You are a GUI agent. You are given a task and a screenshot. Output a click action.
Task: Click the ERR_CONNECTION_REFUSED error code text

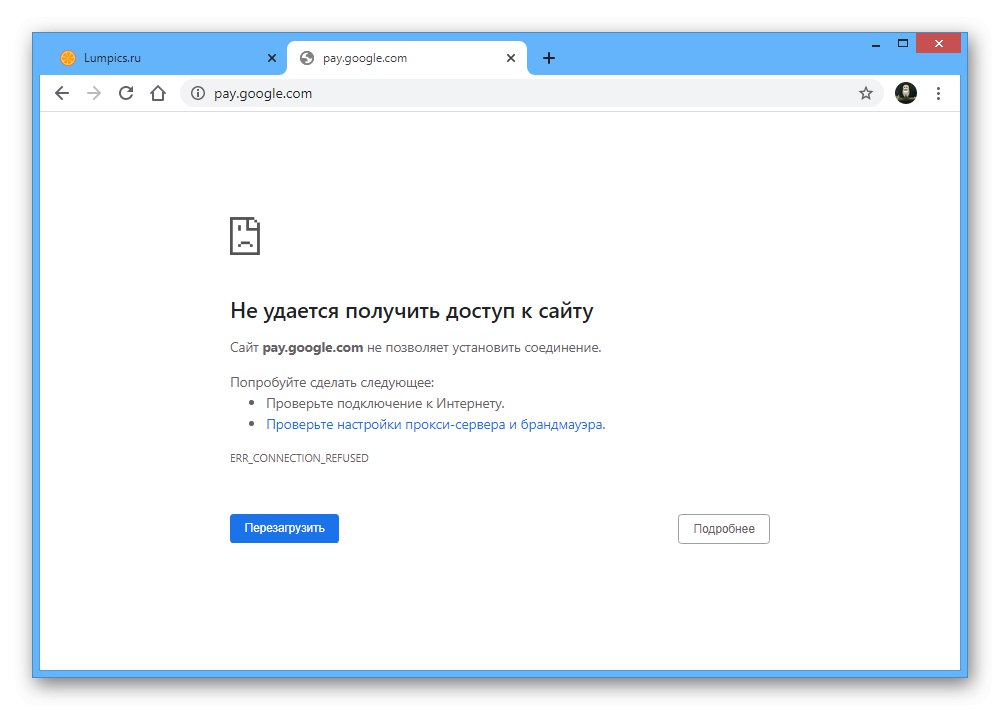click(299, 458)
